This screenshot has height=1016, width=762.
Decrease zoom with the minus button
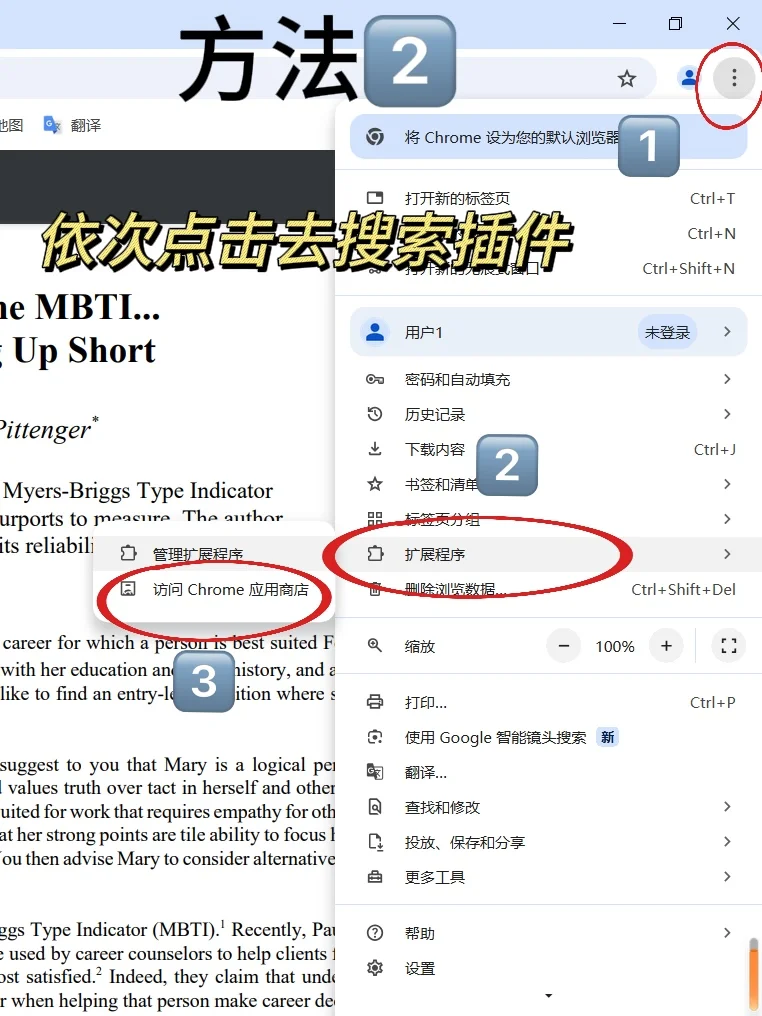click(563, 645)
